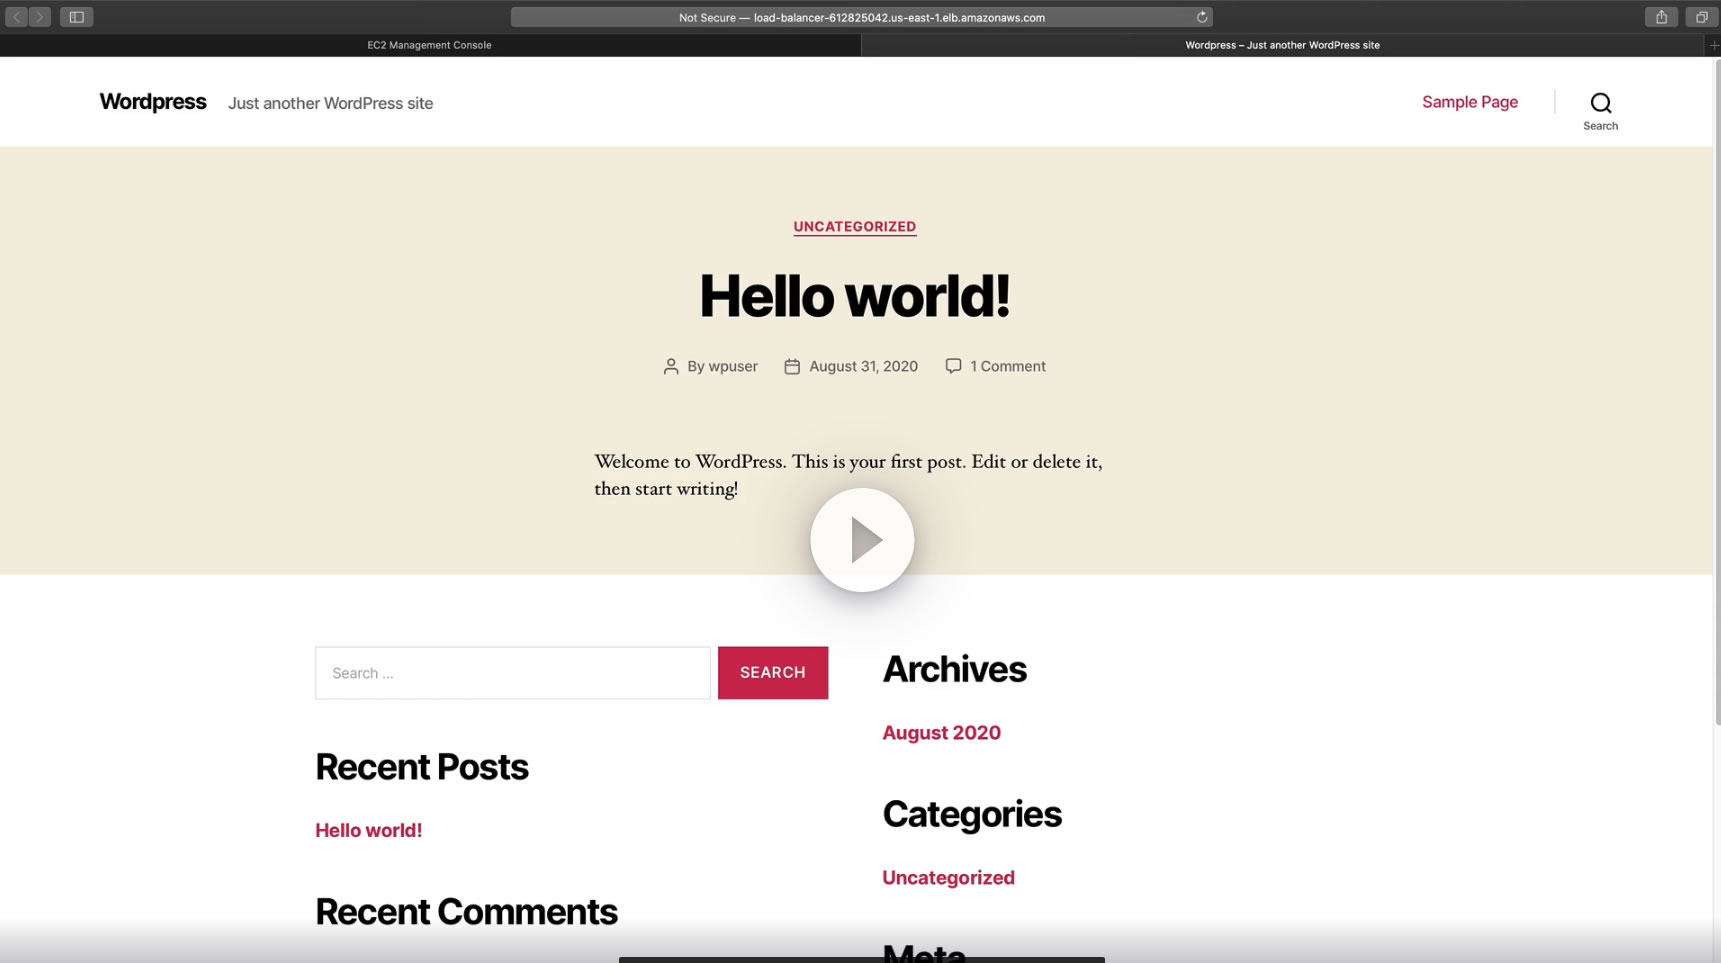Switch to the EC2 Management Console tab

point(430,45)
